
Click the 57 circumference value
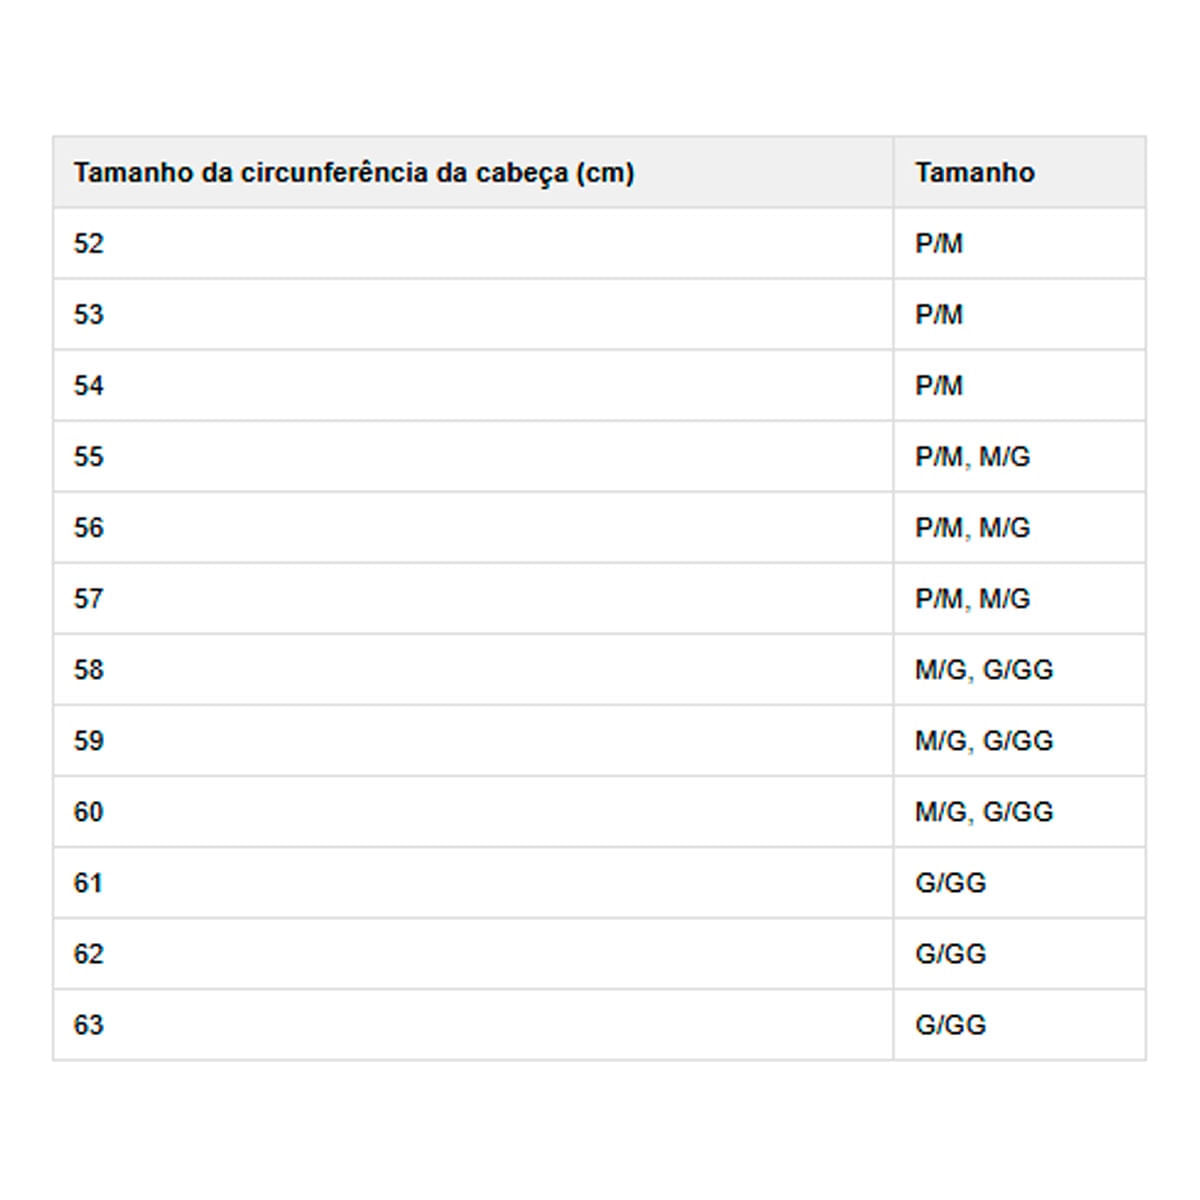(x=89, y=599)
